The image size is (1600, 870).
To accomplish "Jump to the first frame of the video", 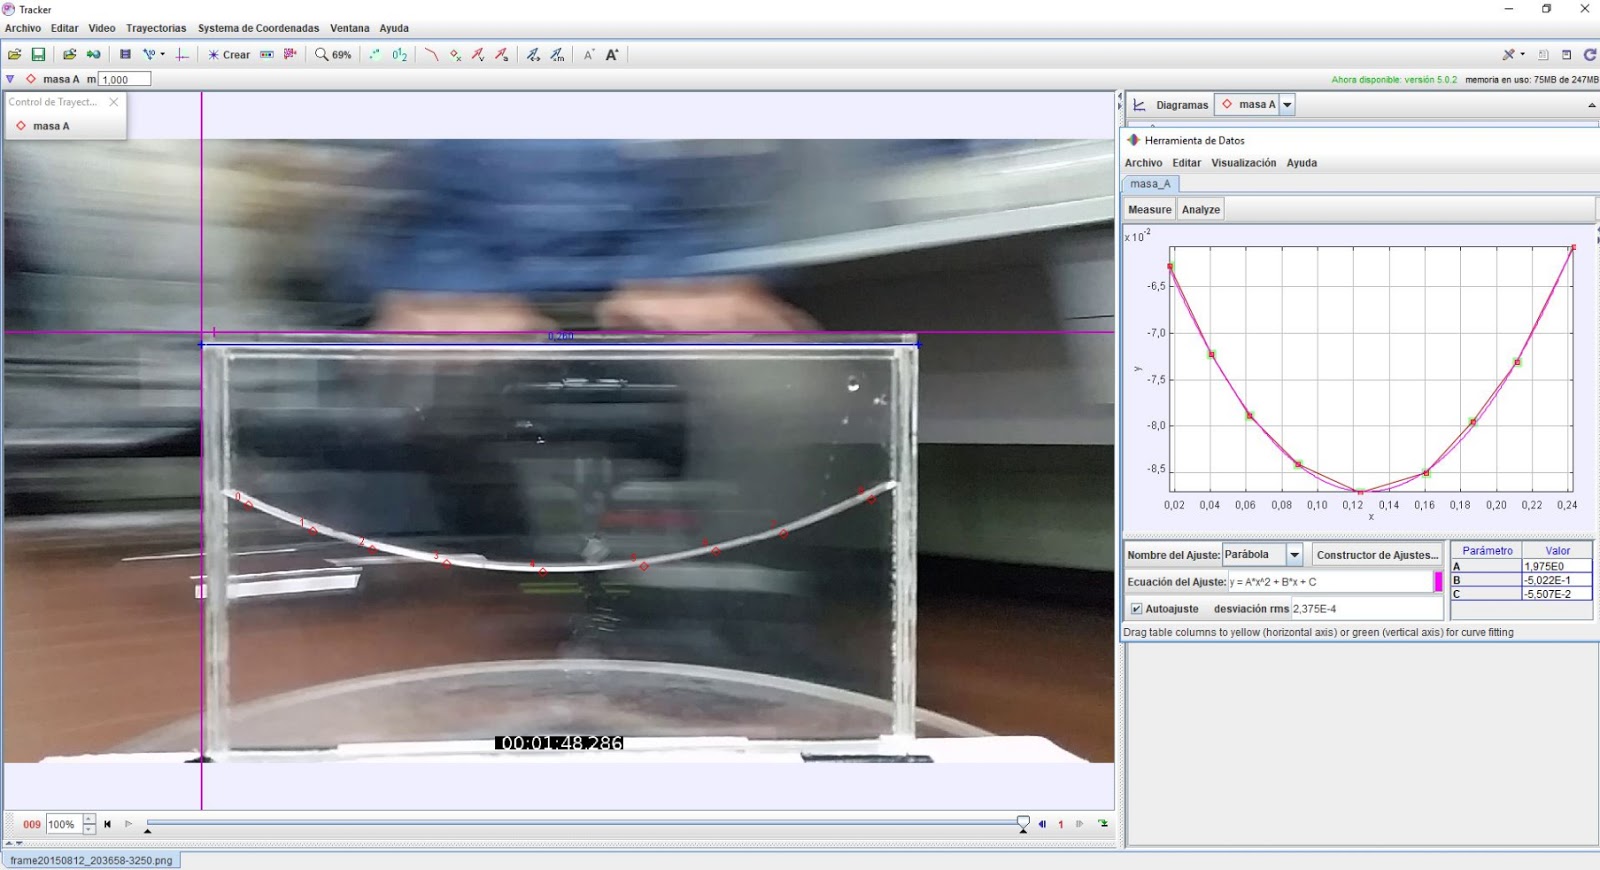I will coord(107,824).
